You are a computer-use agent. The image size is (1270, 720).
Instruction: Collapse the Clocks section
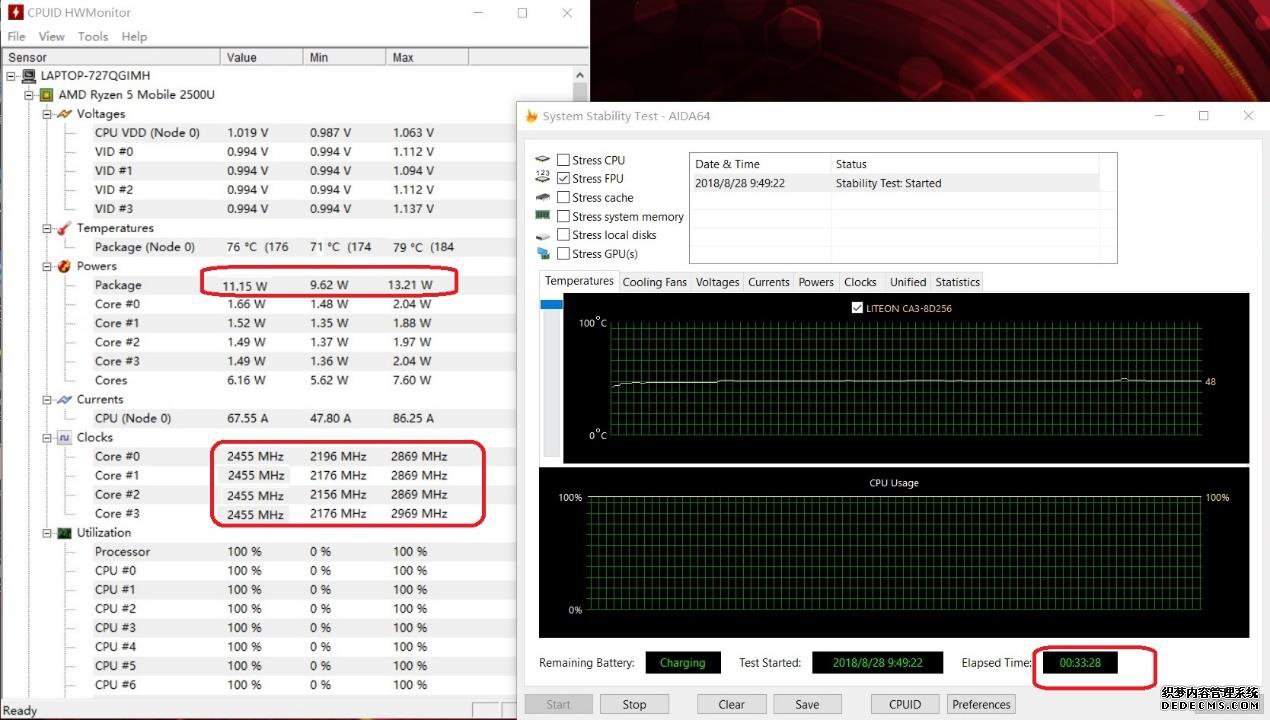(x=47, y=437)
